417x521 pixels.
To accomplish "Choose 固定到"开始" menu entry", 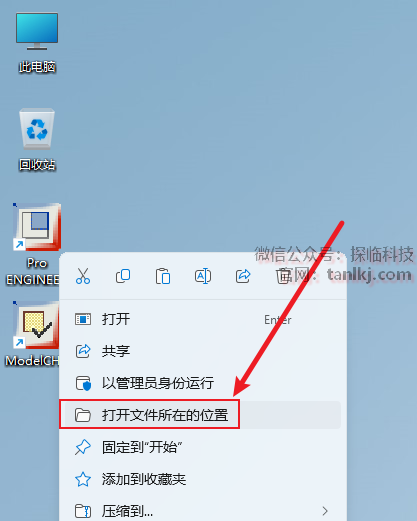I will click(203, 447).
